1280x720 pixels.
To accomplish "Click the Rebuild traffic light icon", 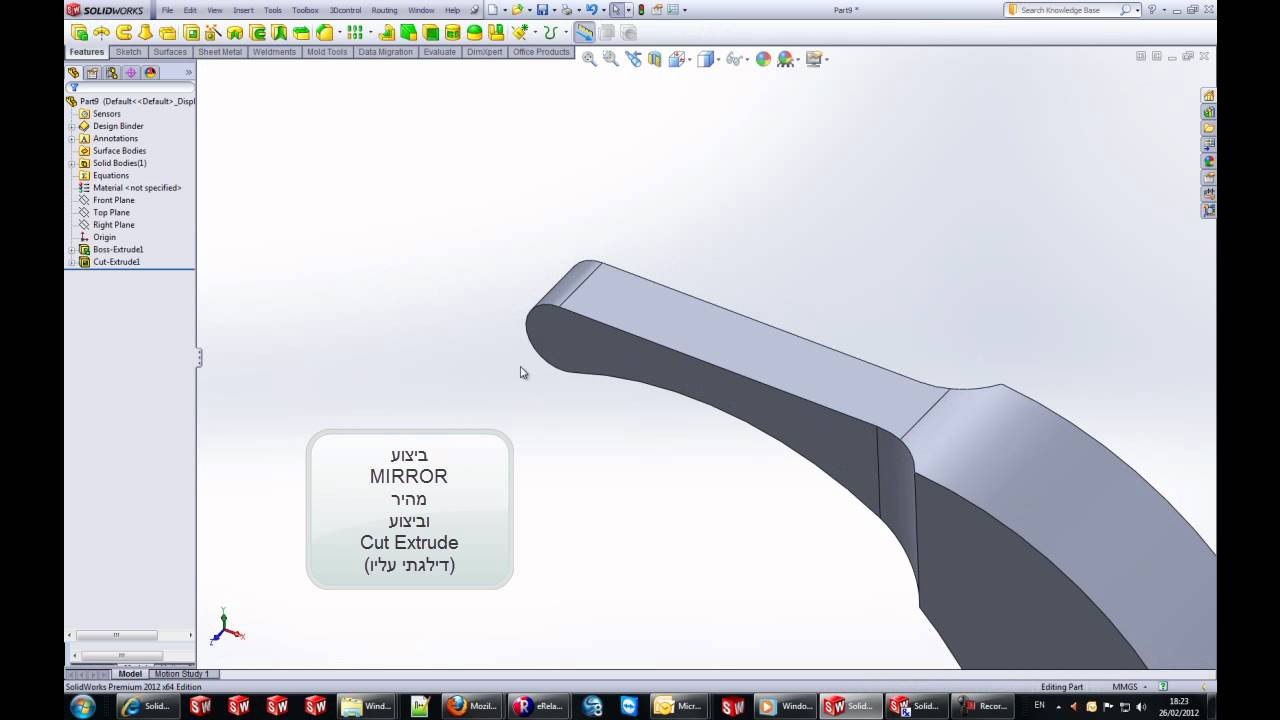I will [641, 10].
